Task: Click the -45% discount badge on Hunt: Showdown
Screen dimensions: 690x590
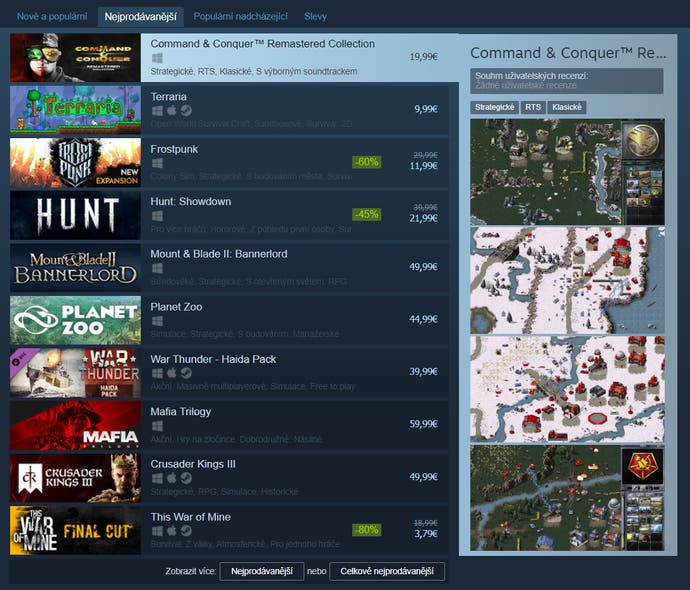Action: [x=367, y=214]
